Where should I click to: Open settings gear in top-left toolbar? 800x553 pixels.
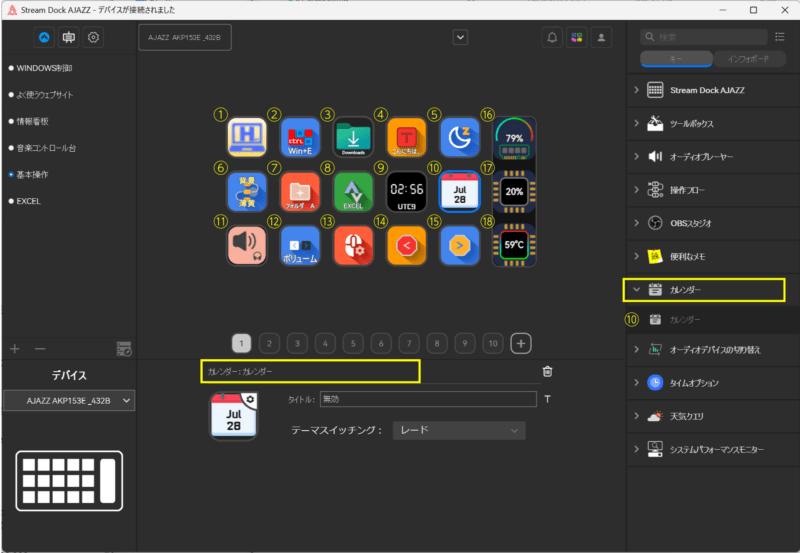coord(93,37)
